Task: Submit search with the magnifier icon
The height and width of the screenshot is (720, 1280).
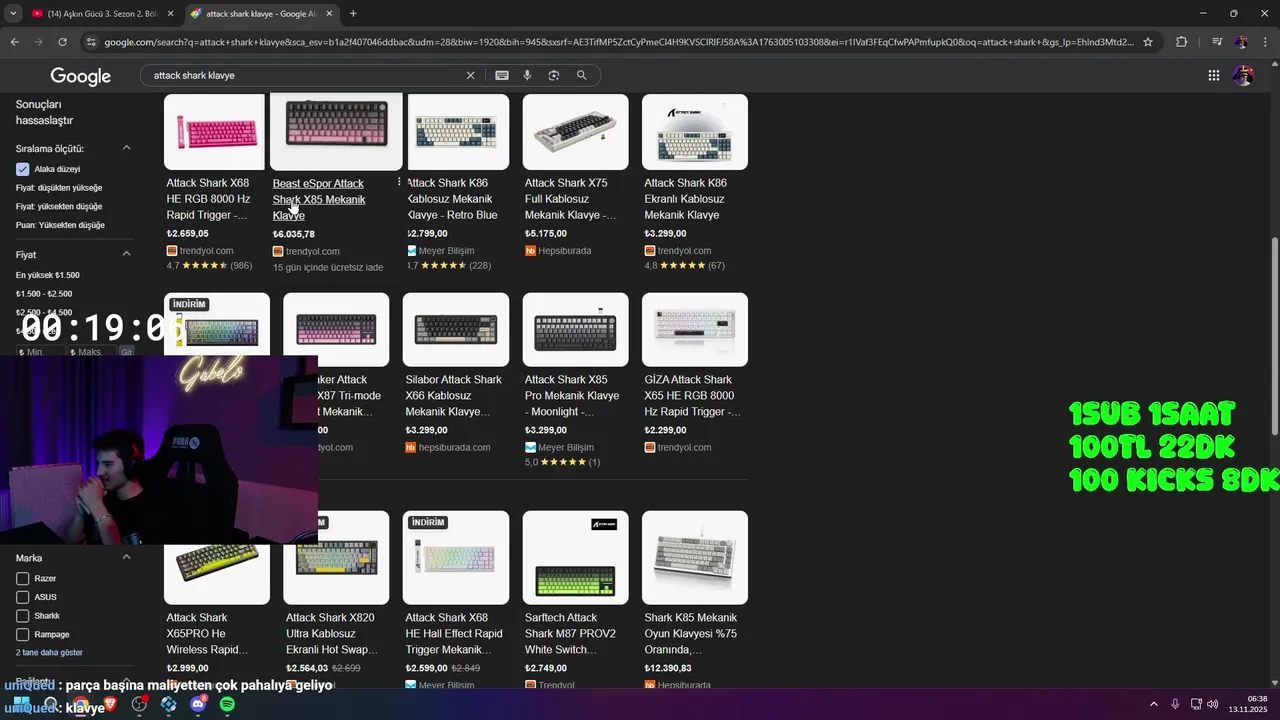Action: point(581,75)
